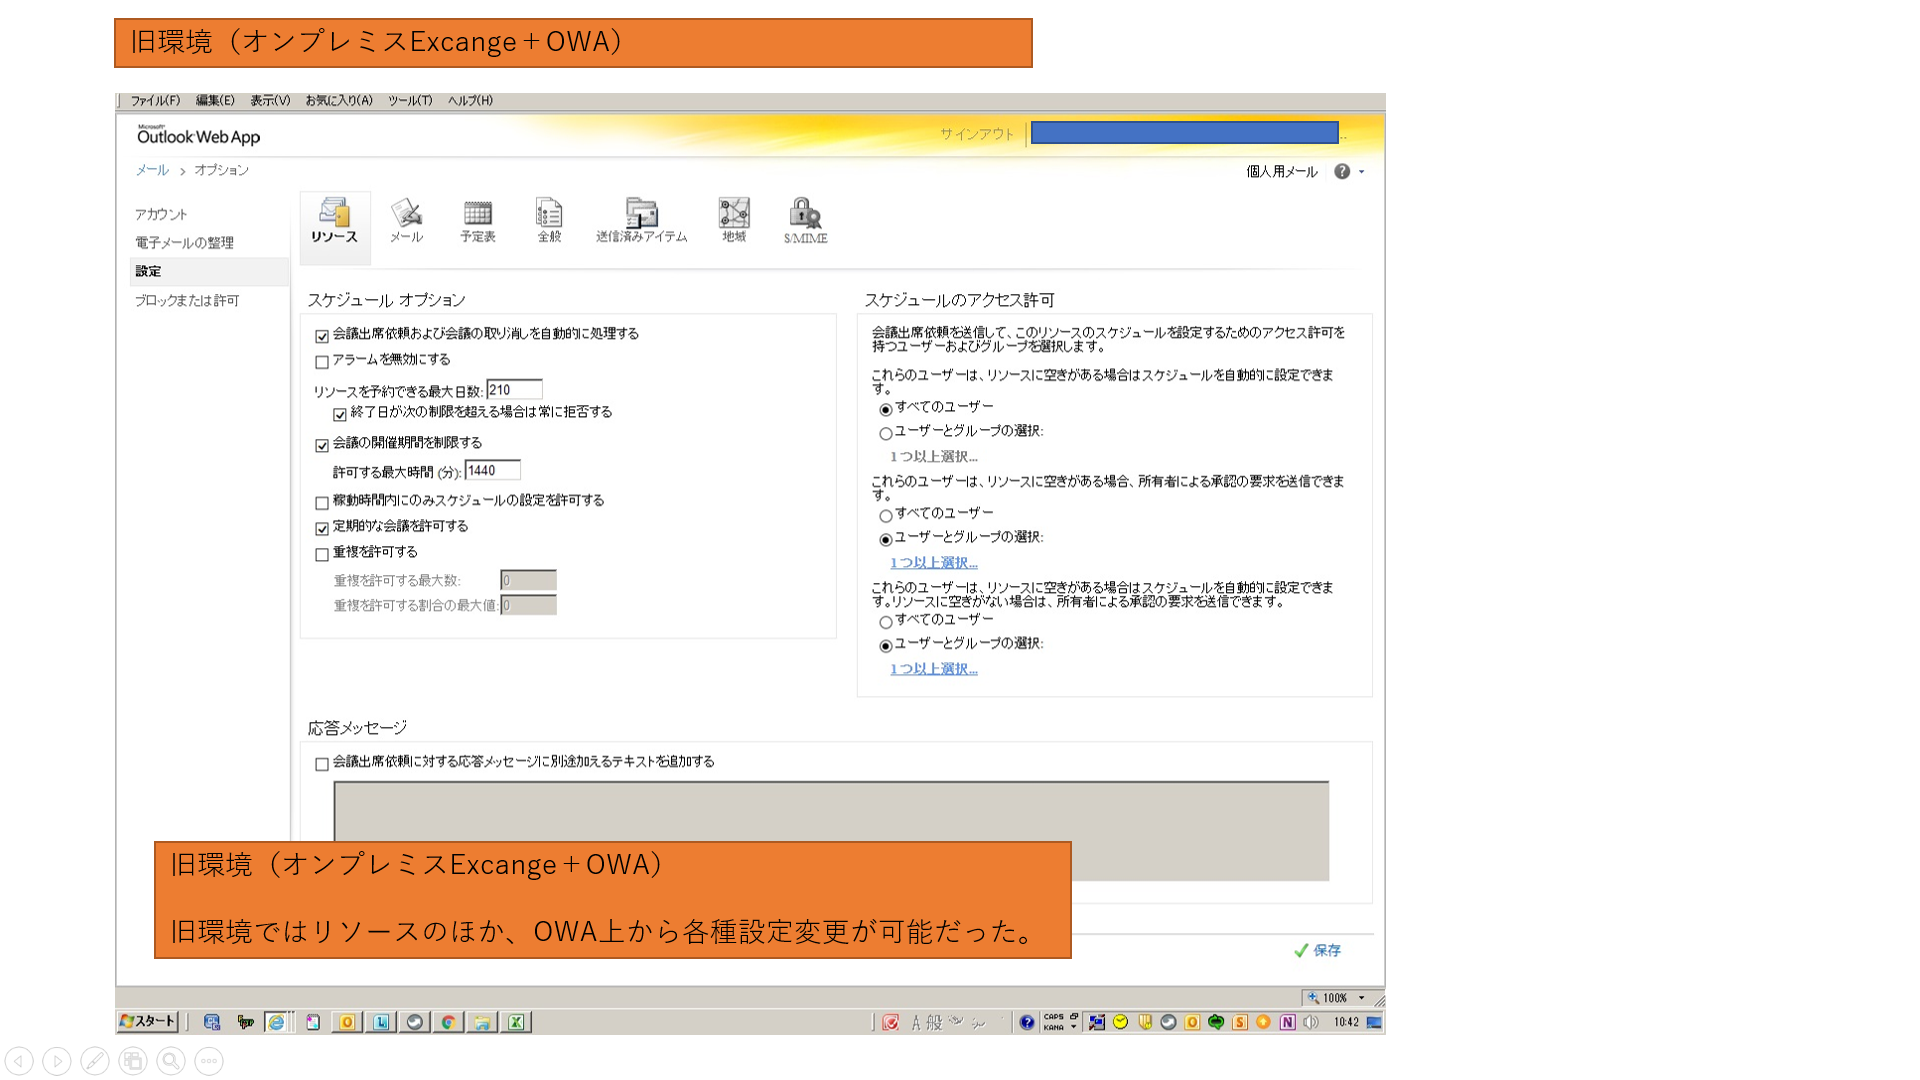
Task: Open the 表示(V) menu
Action: click(270, 101)
